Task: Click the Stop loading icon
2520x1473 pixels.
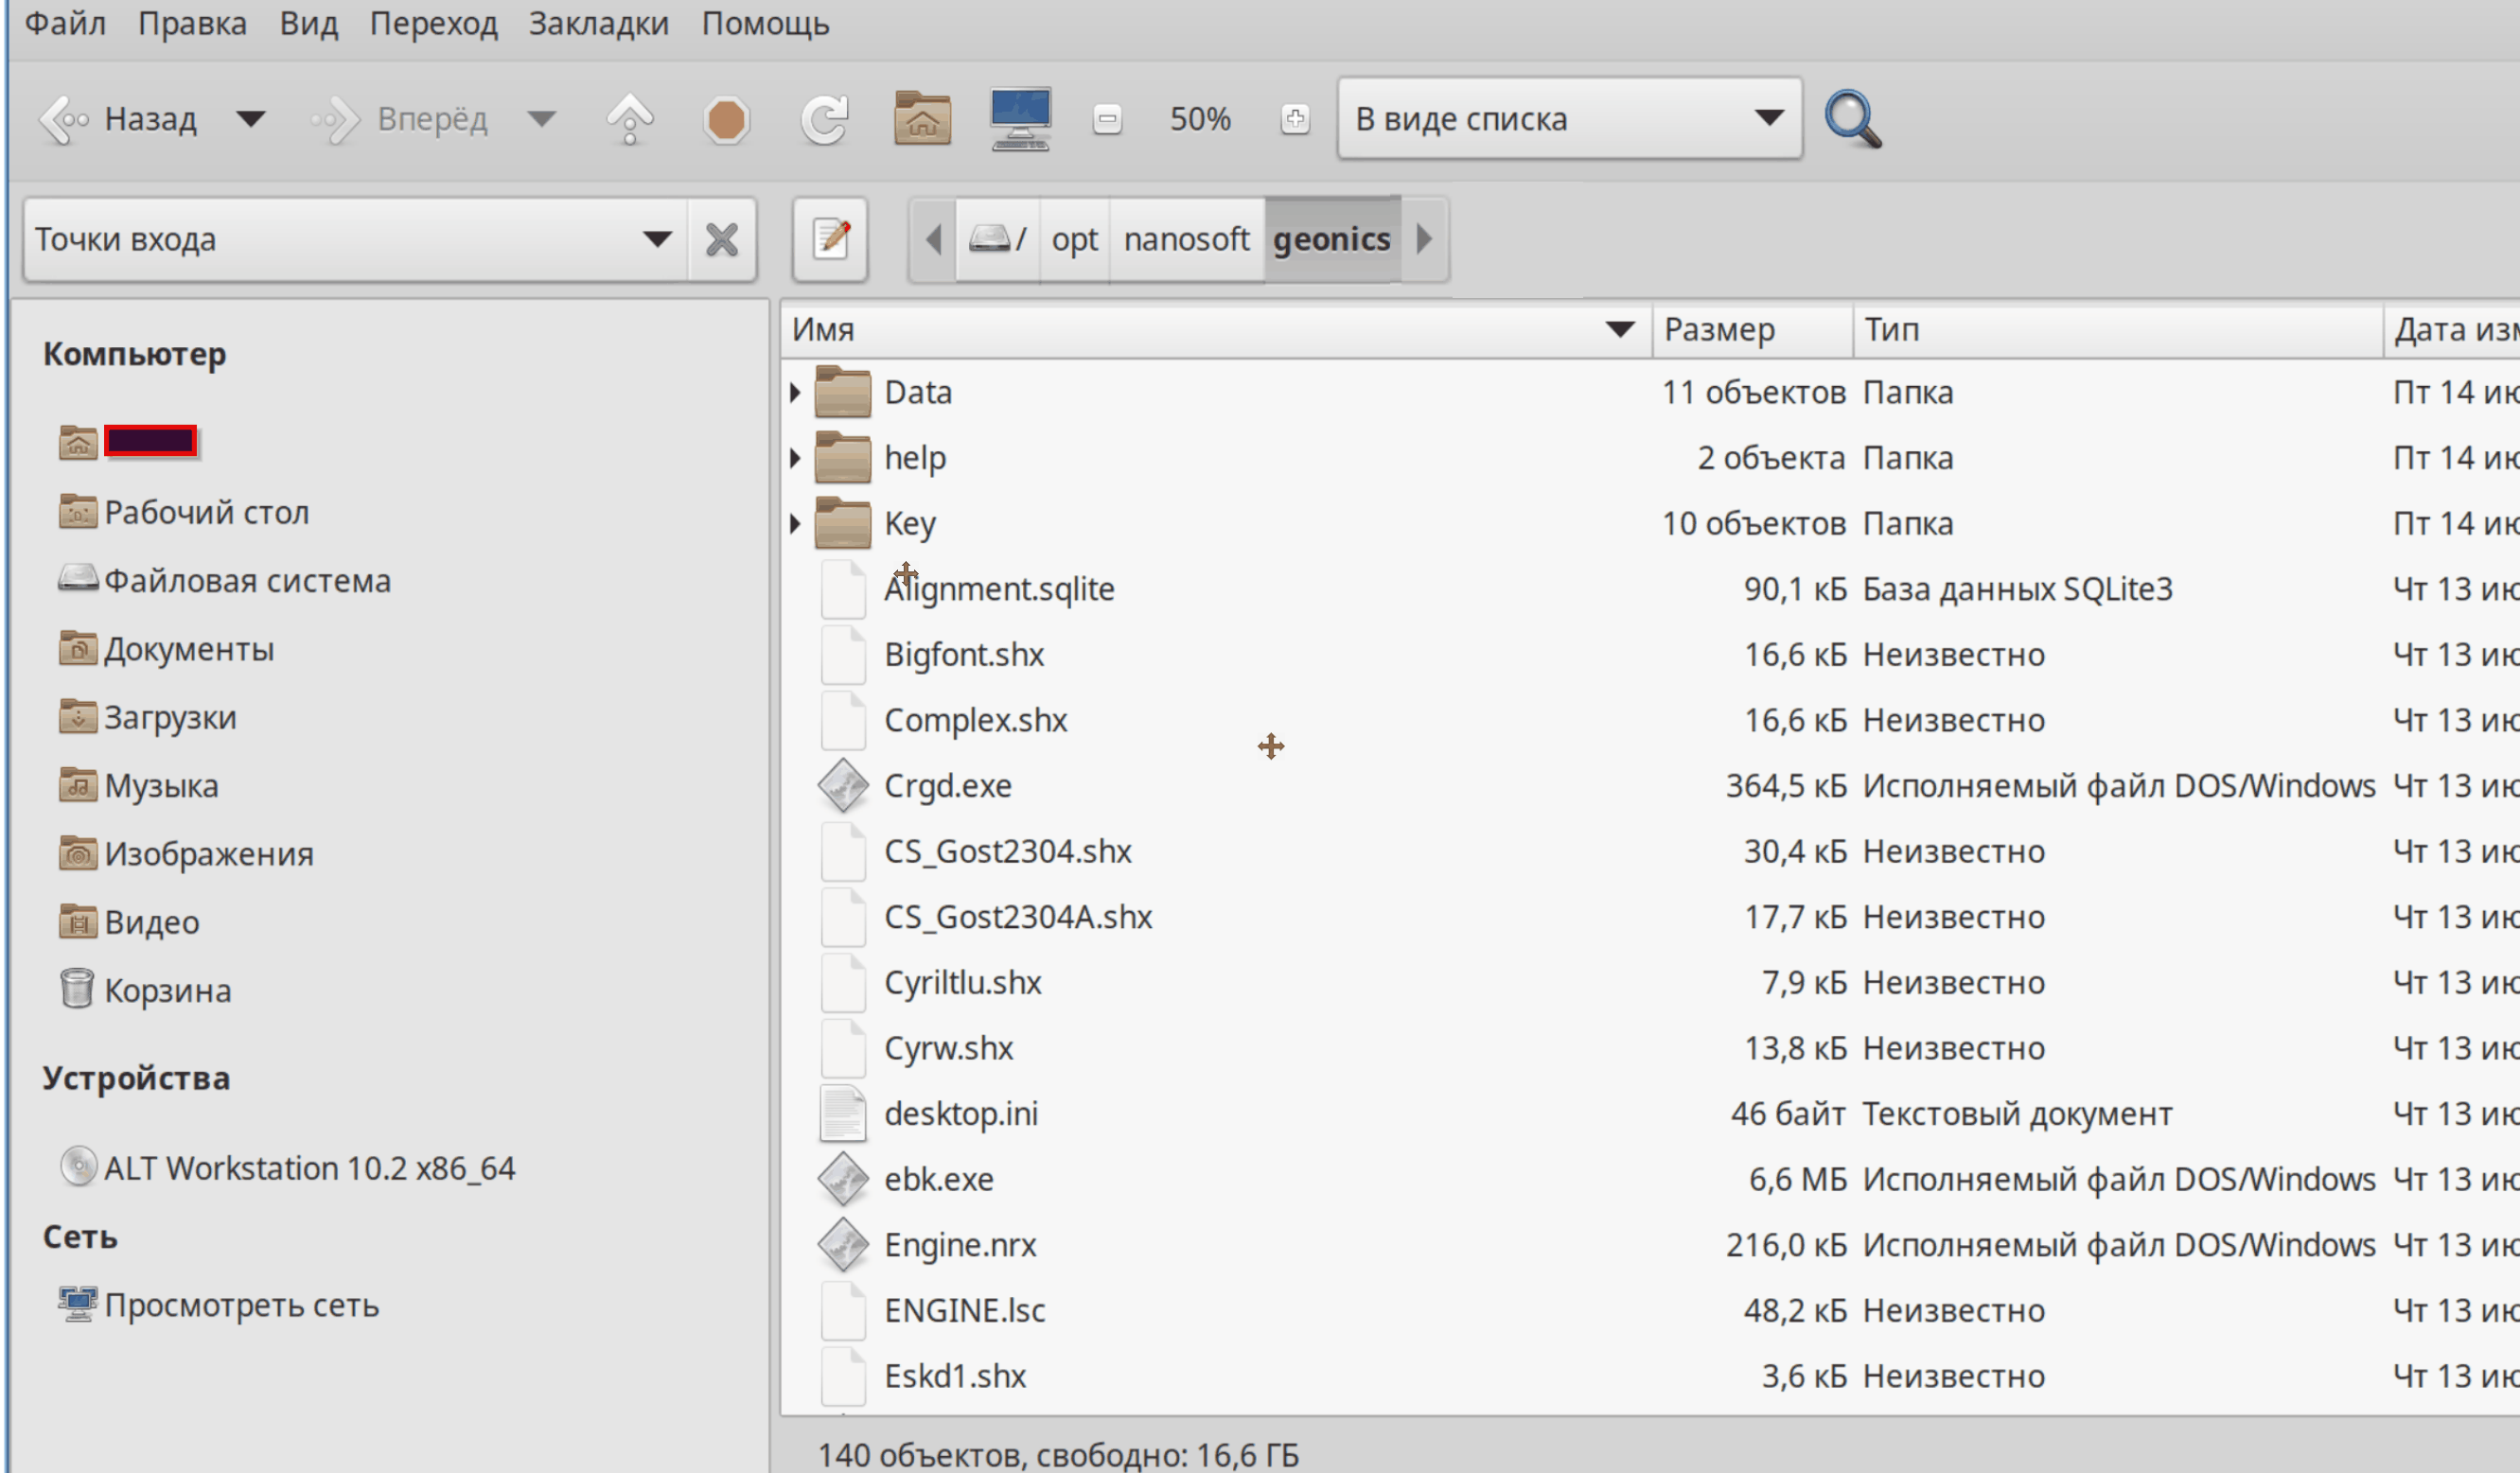Action: 726,120
